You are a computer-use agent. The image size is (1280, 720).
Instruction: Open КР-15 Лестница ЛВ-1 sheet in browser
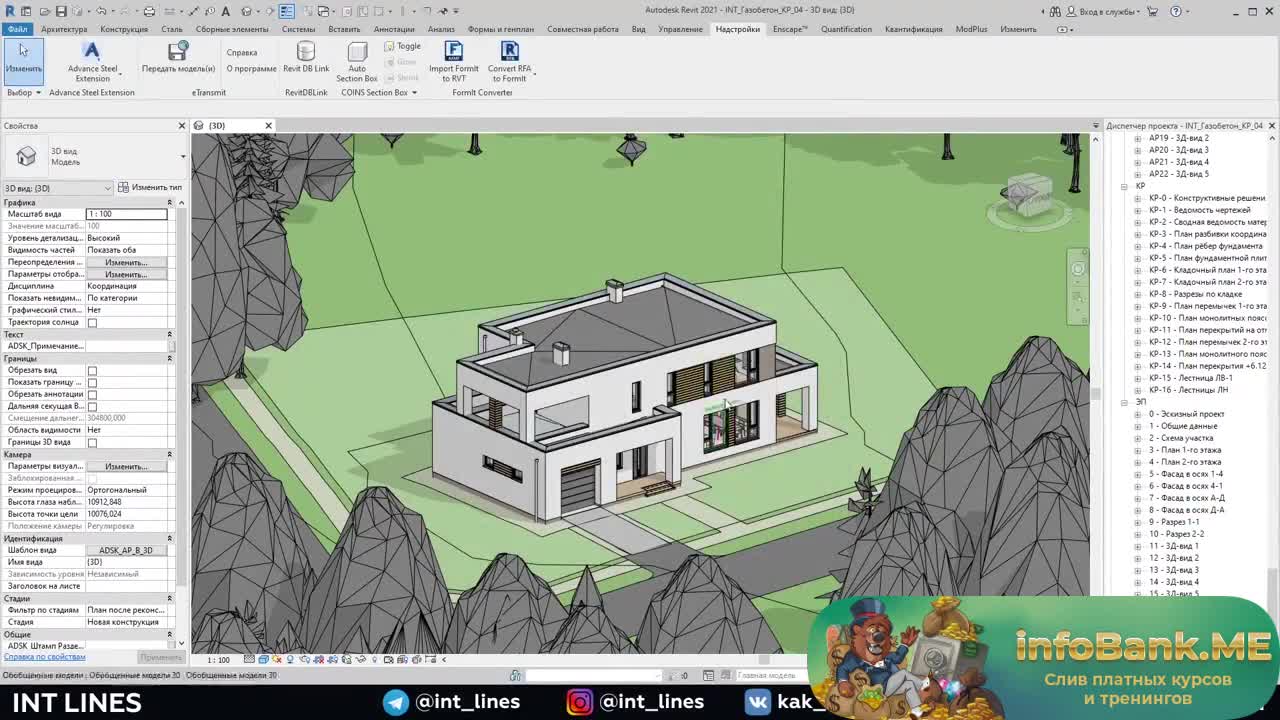click(1190, 378)
